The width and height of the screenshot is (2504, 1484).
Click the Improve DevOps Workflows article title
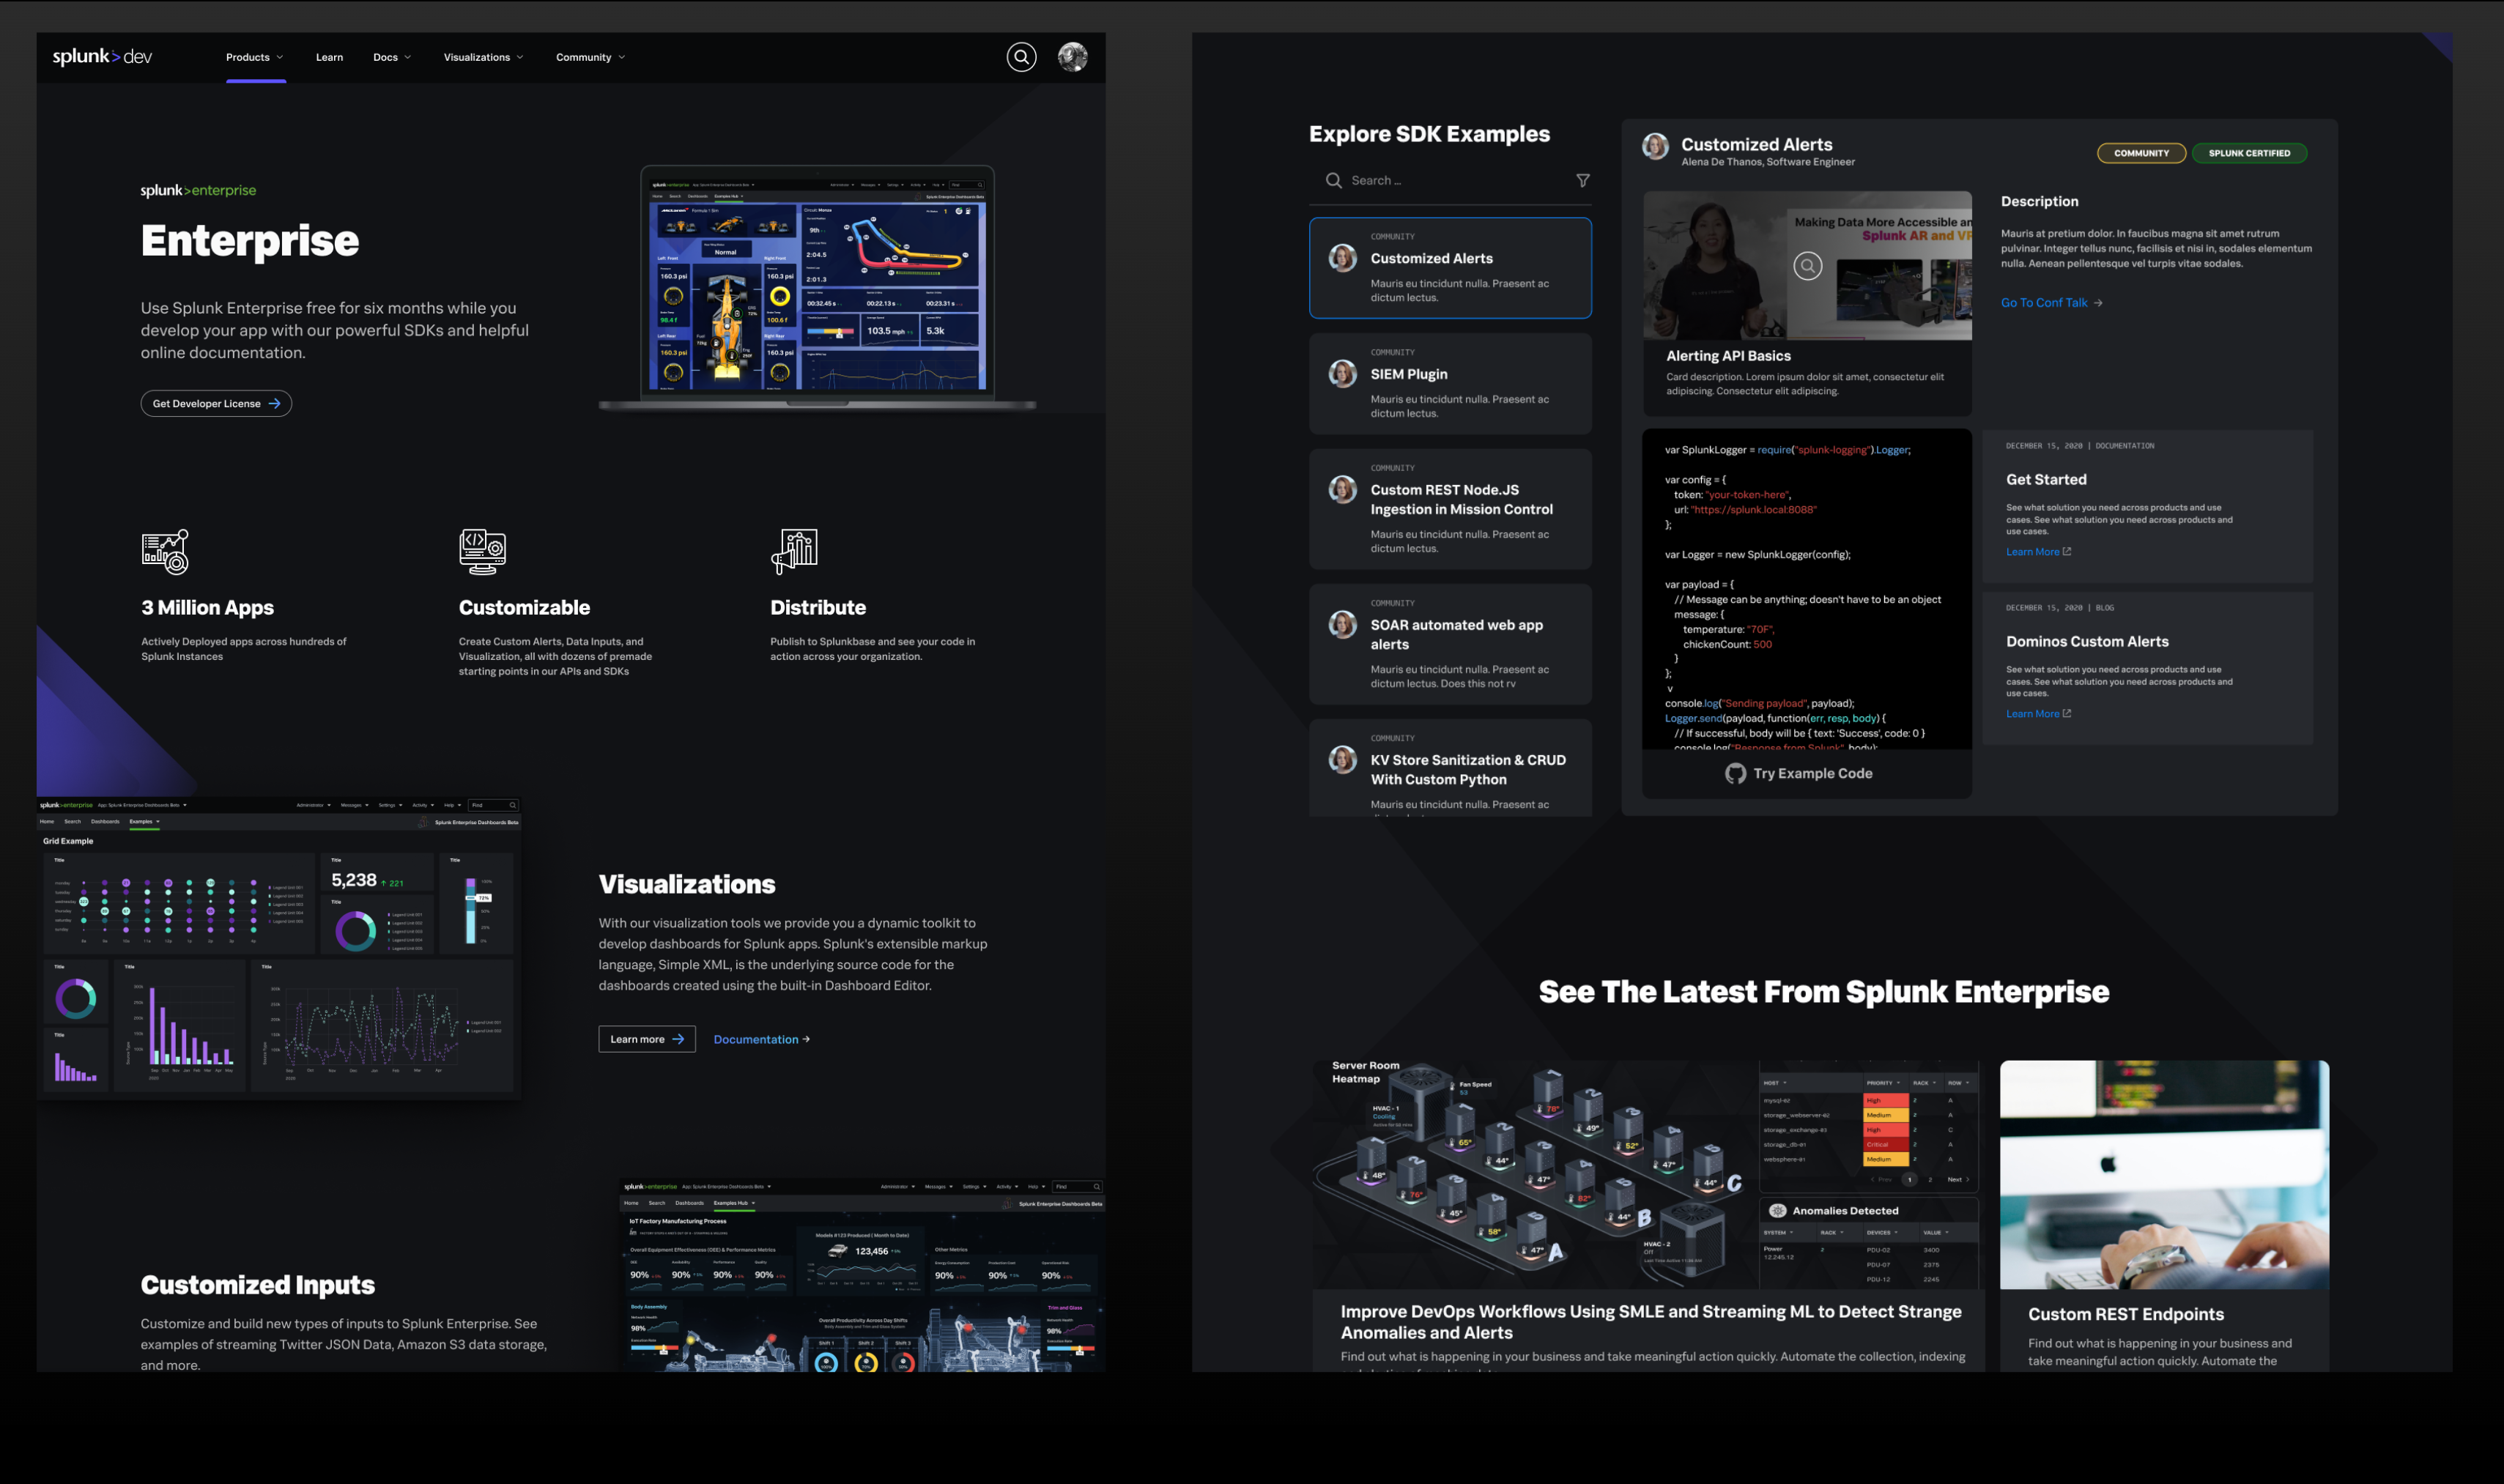coord(1650,1322)
